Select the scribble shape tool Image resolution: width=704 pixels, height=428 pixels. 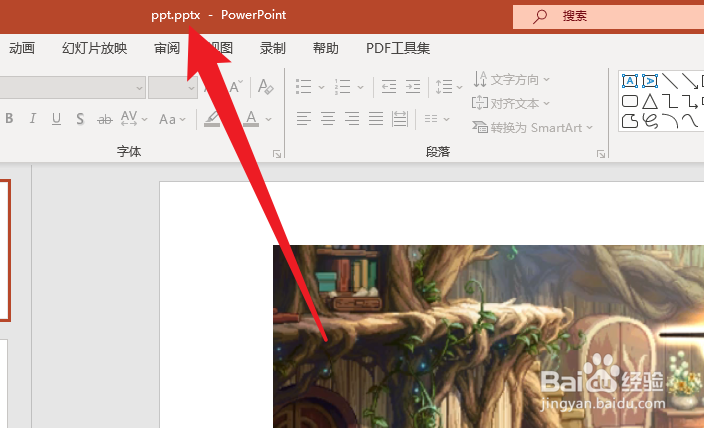pos(650,121)
